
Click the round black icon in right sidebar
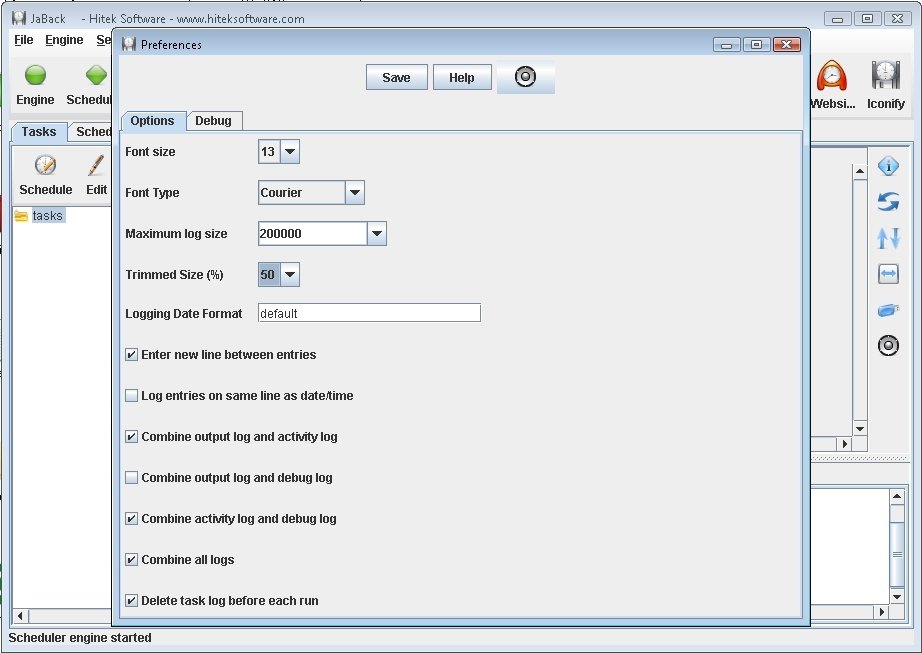tap(888, 346)
